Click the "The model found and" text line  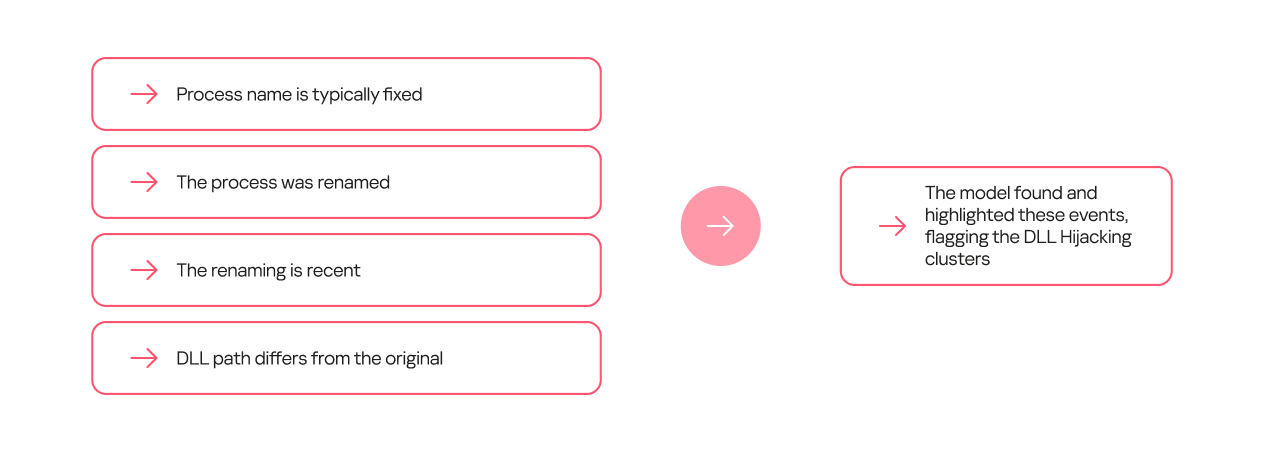[1010, 193]
